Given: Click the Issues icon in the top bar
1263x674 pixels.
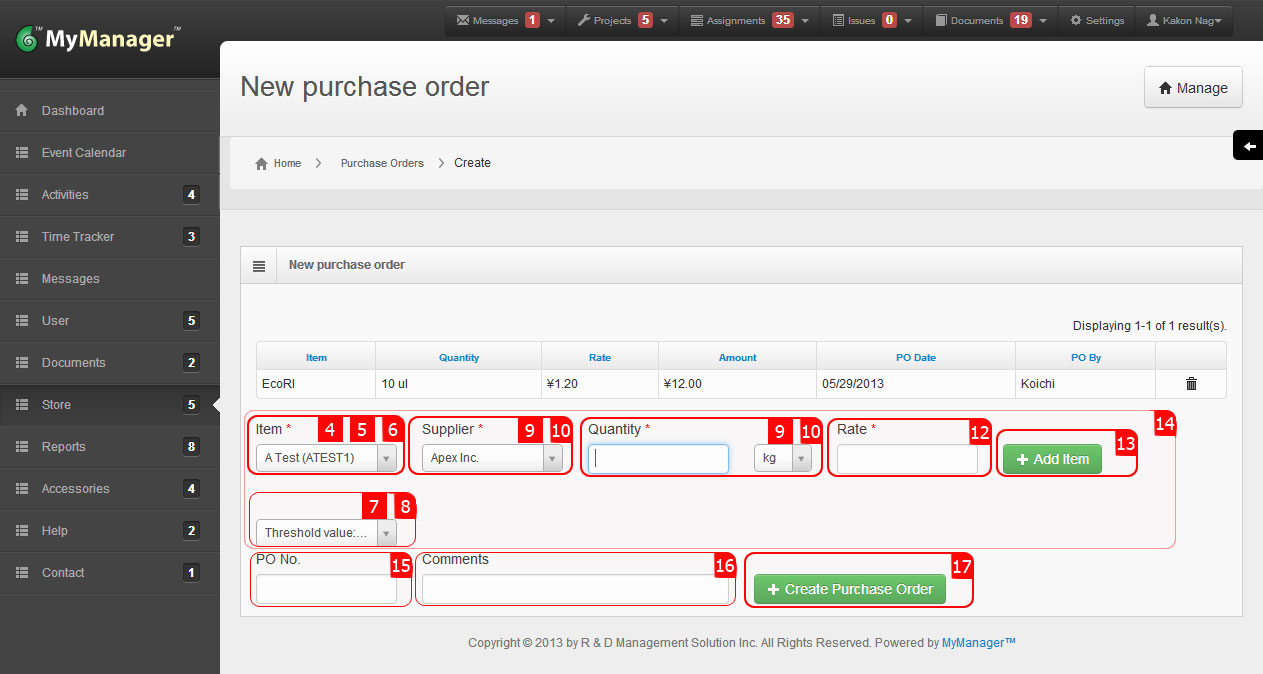Looking at the screenshot, I should 838,18.
